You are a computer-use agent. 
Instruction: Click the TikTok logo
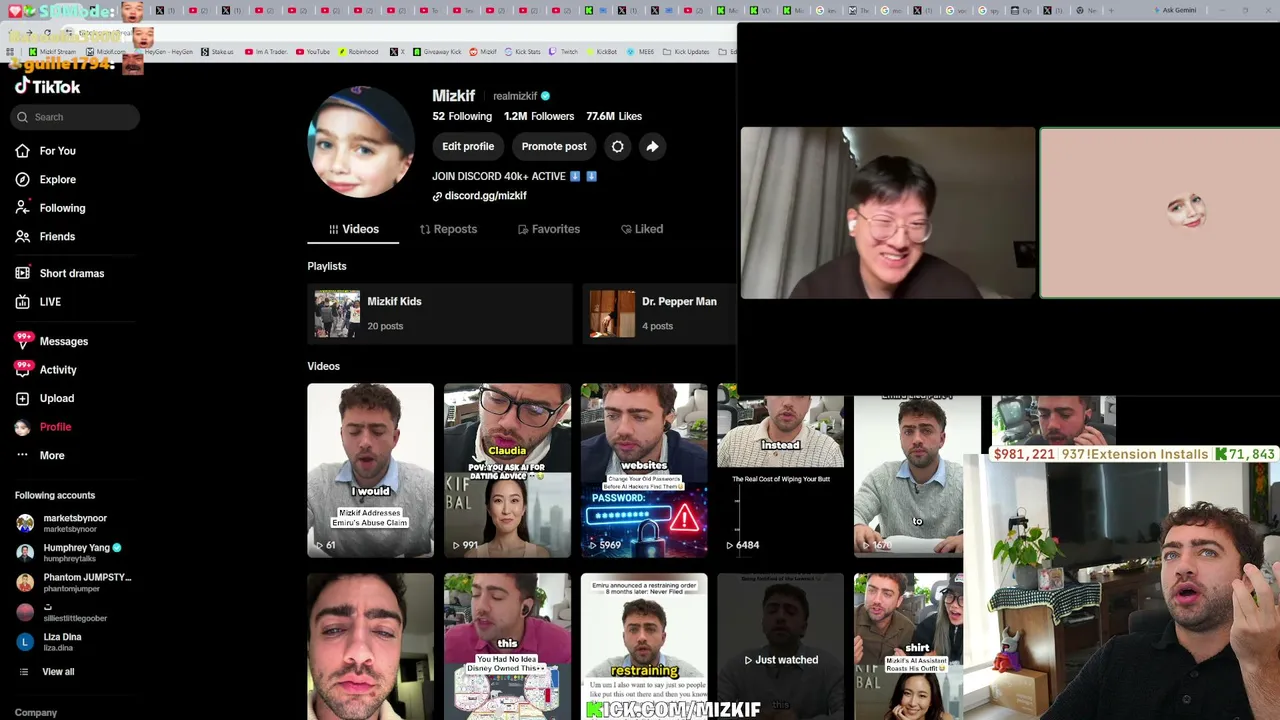point(47,87)
